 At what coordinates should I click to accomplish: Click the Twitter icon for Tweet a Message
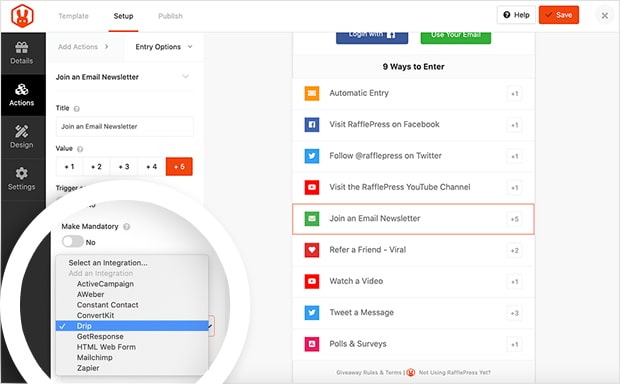312,312
